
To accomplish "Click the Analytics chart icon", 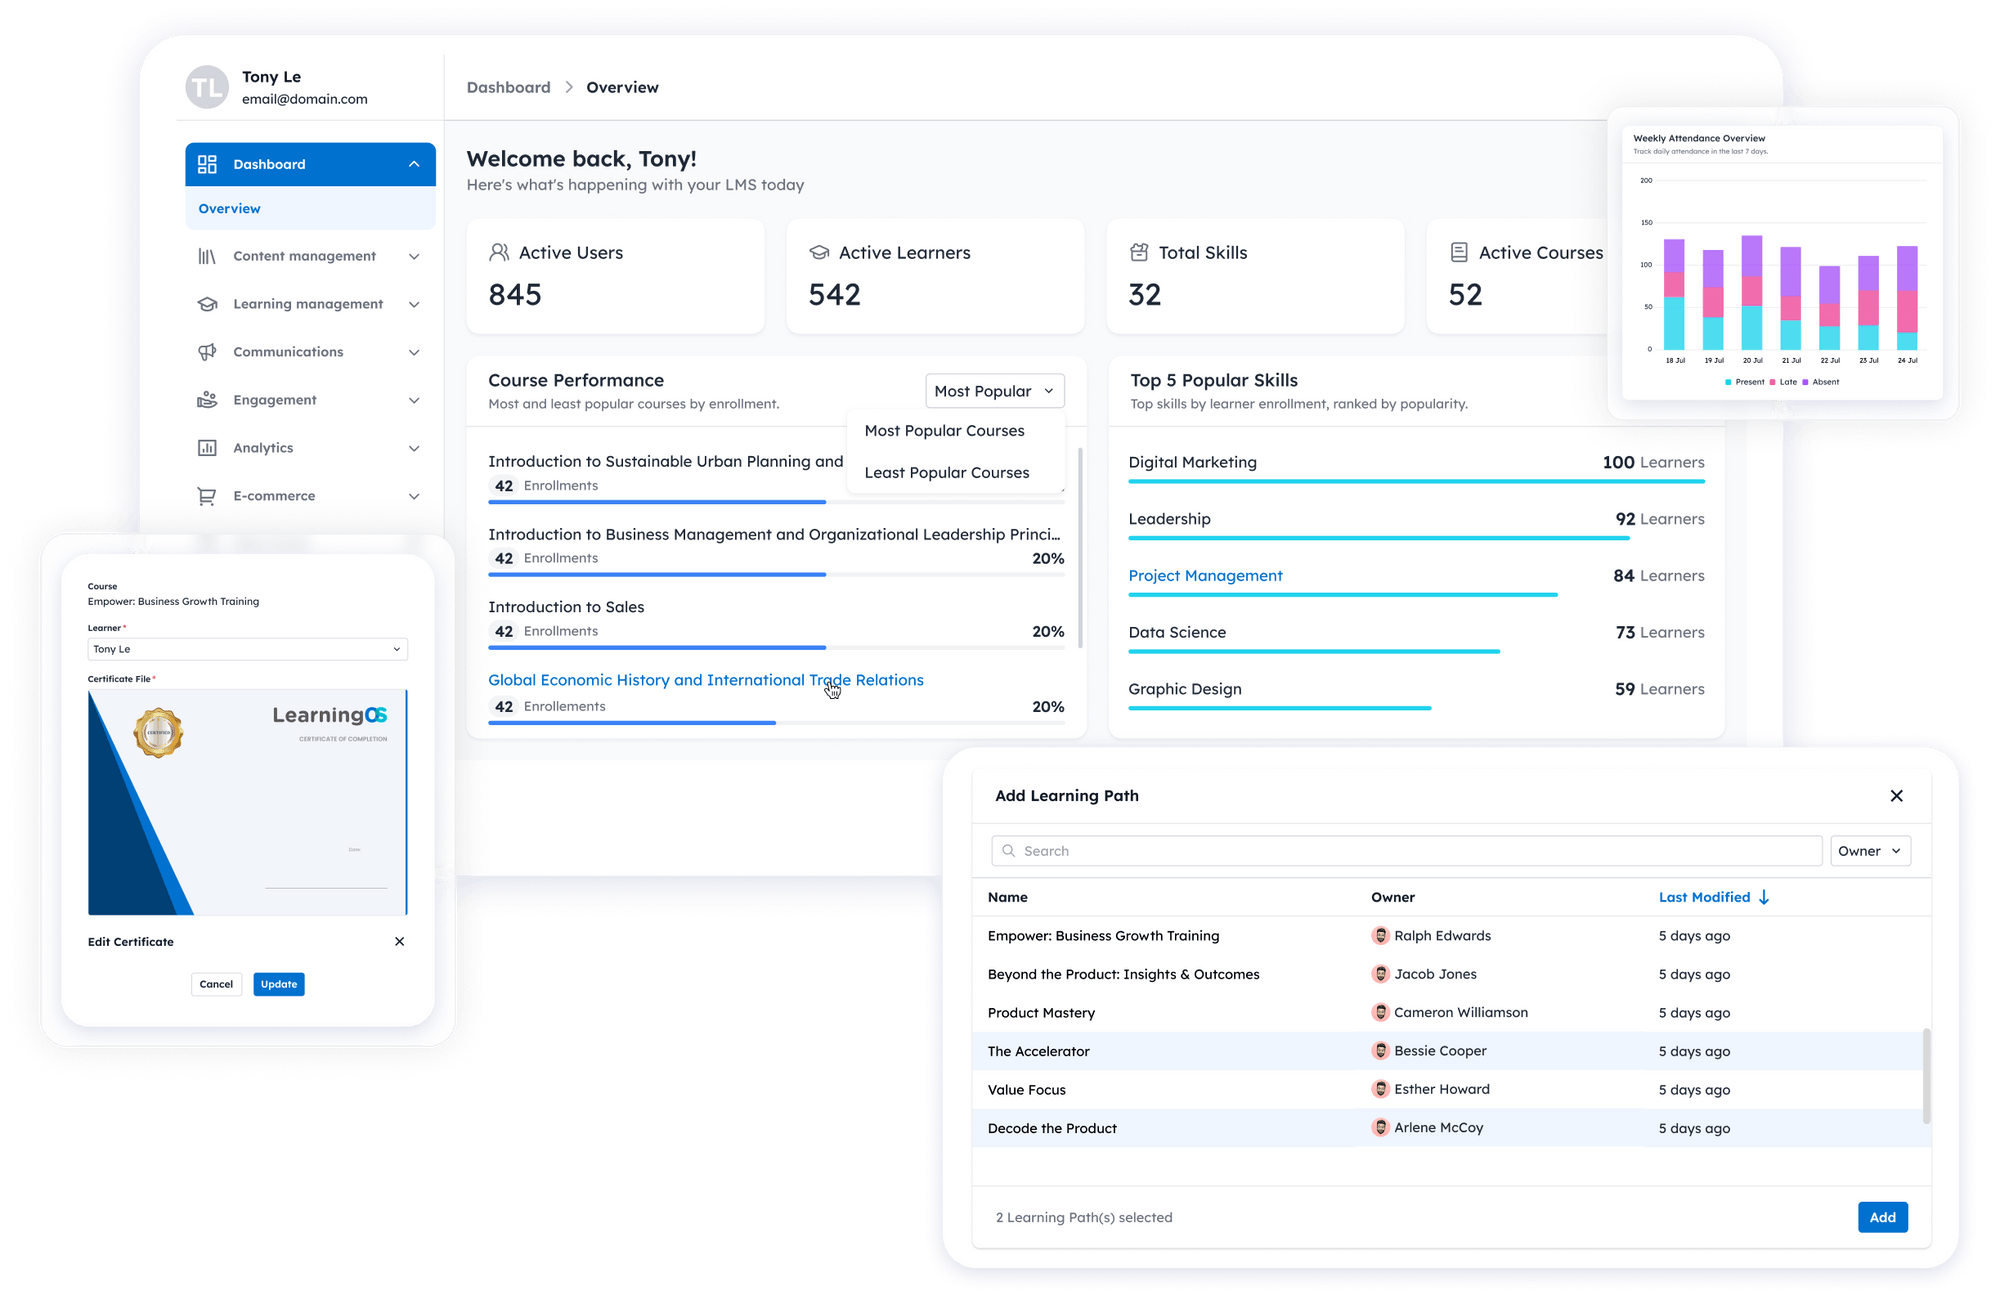I will [207, 448].
